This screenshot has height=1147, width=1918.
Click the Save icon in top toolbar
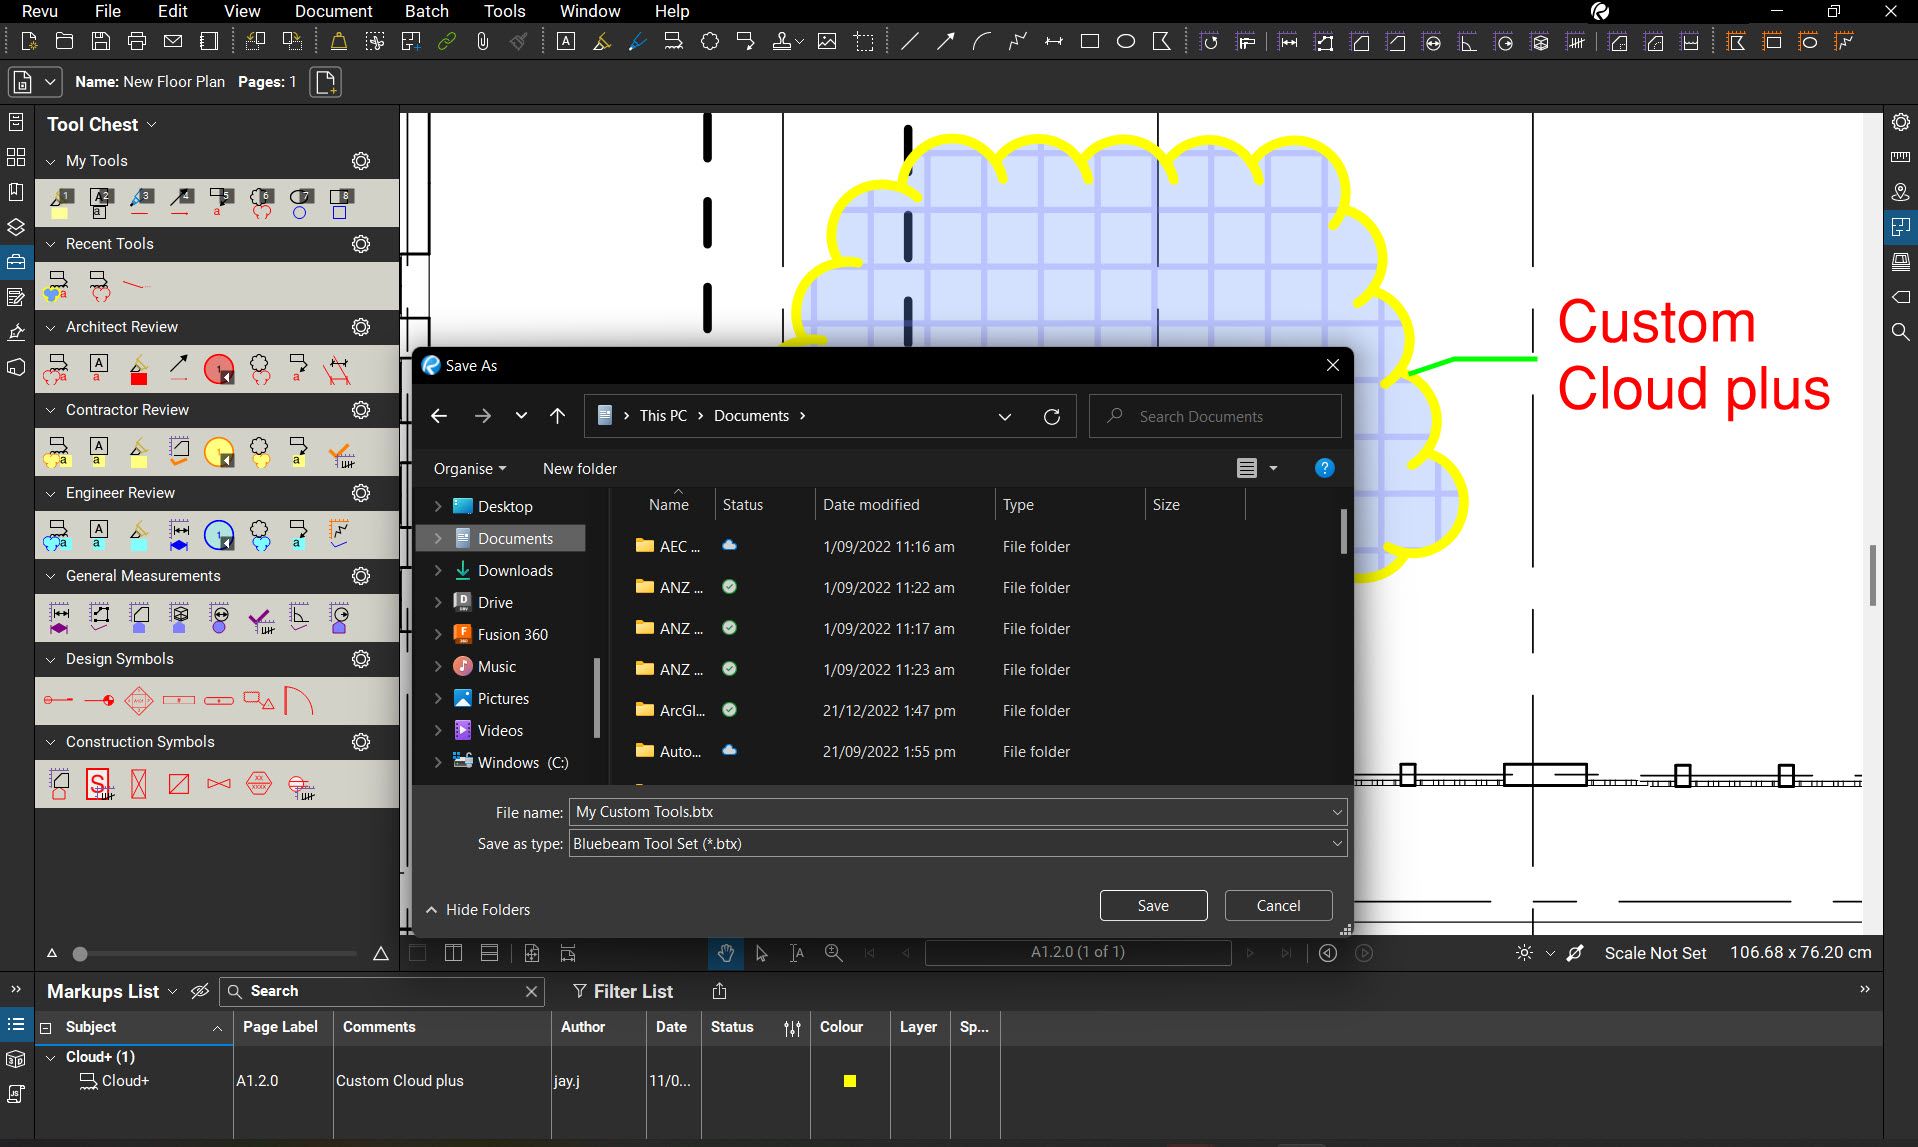coord(100,42)
